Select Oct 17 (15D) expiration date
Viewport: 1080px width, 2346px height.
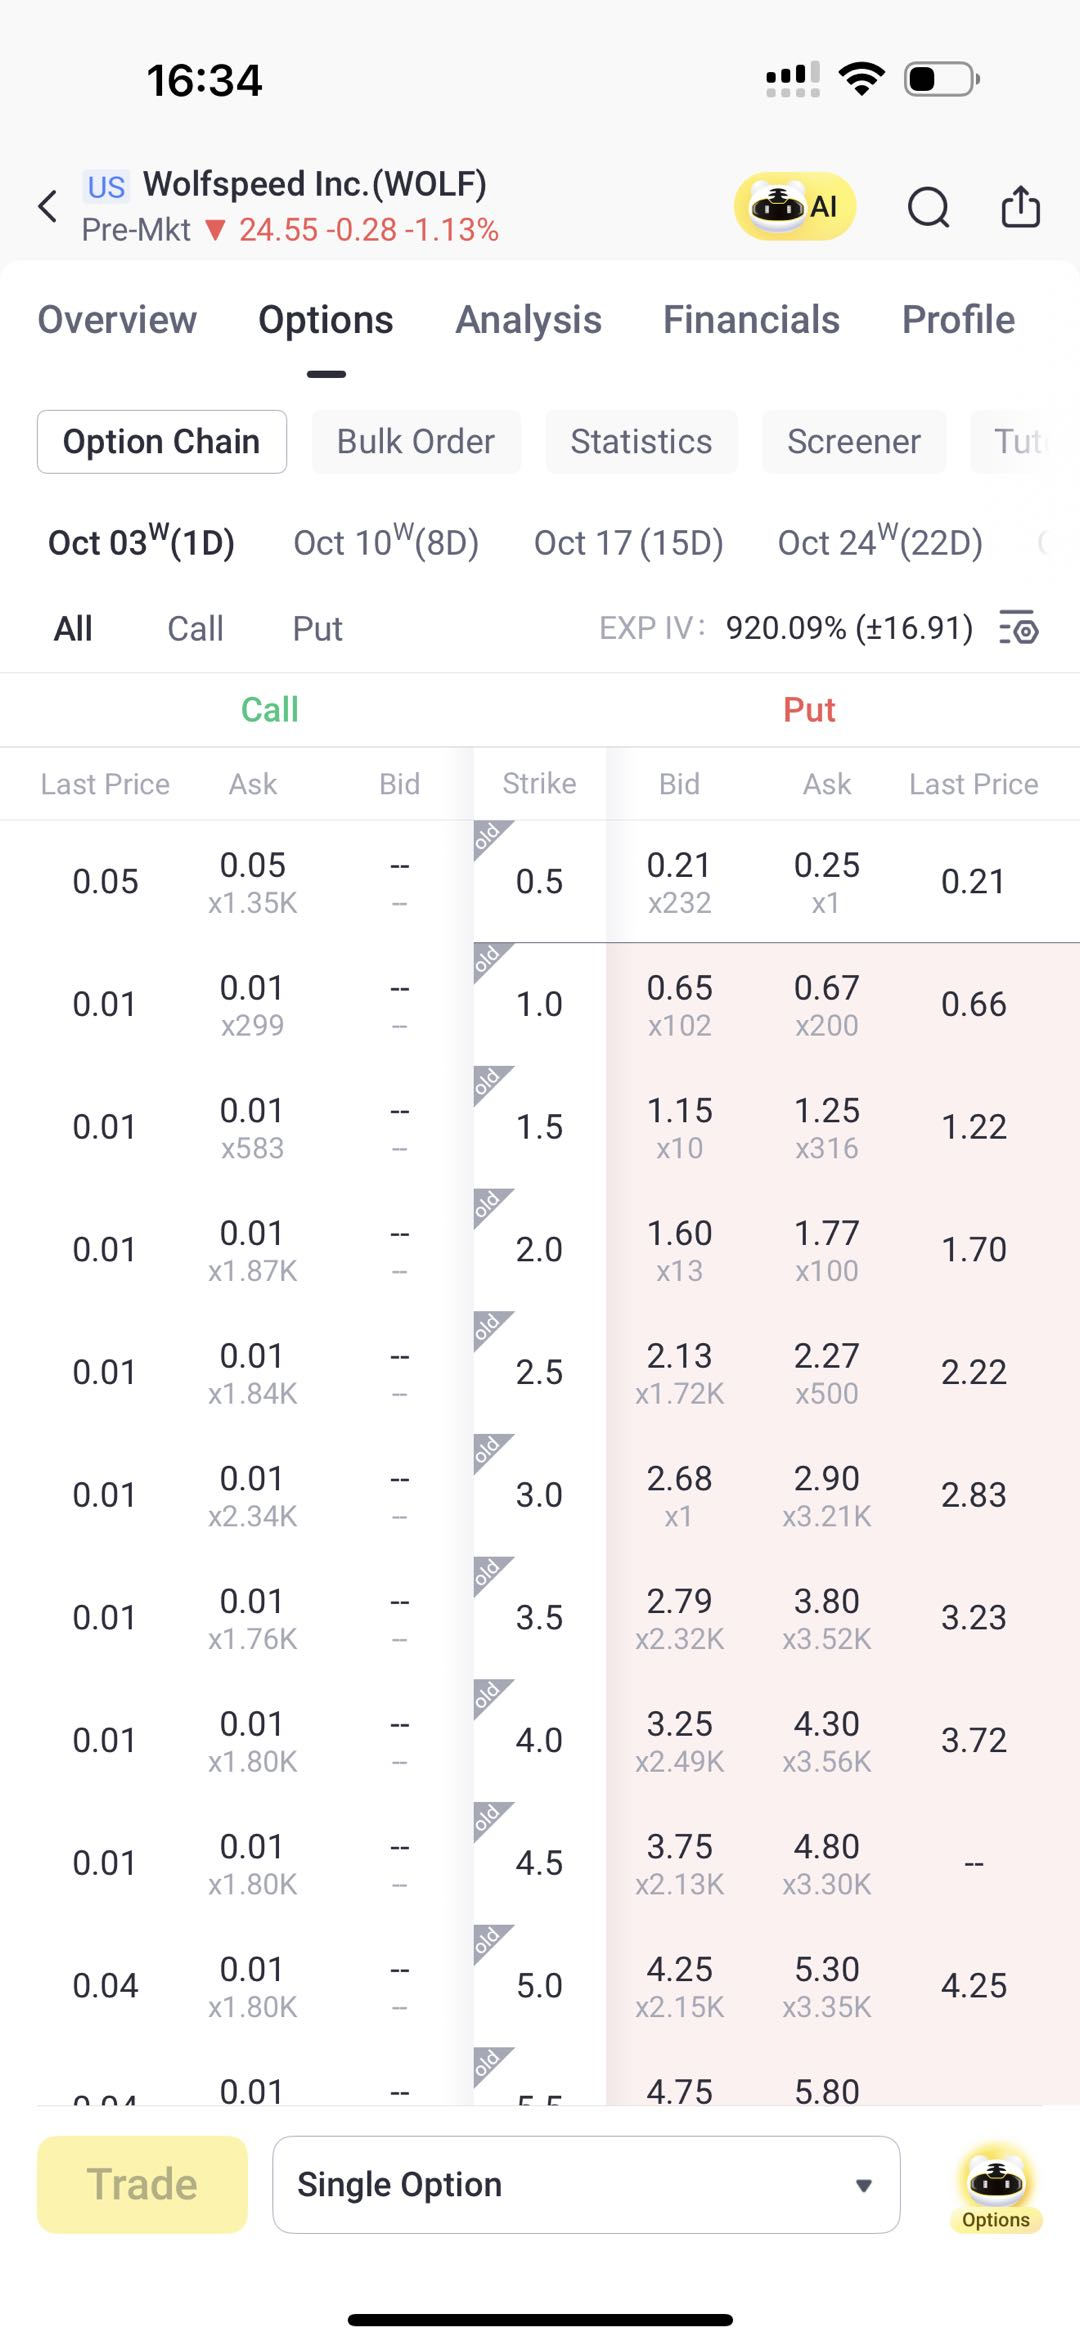click(628, 543)
